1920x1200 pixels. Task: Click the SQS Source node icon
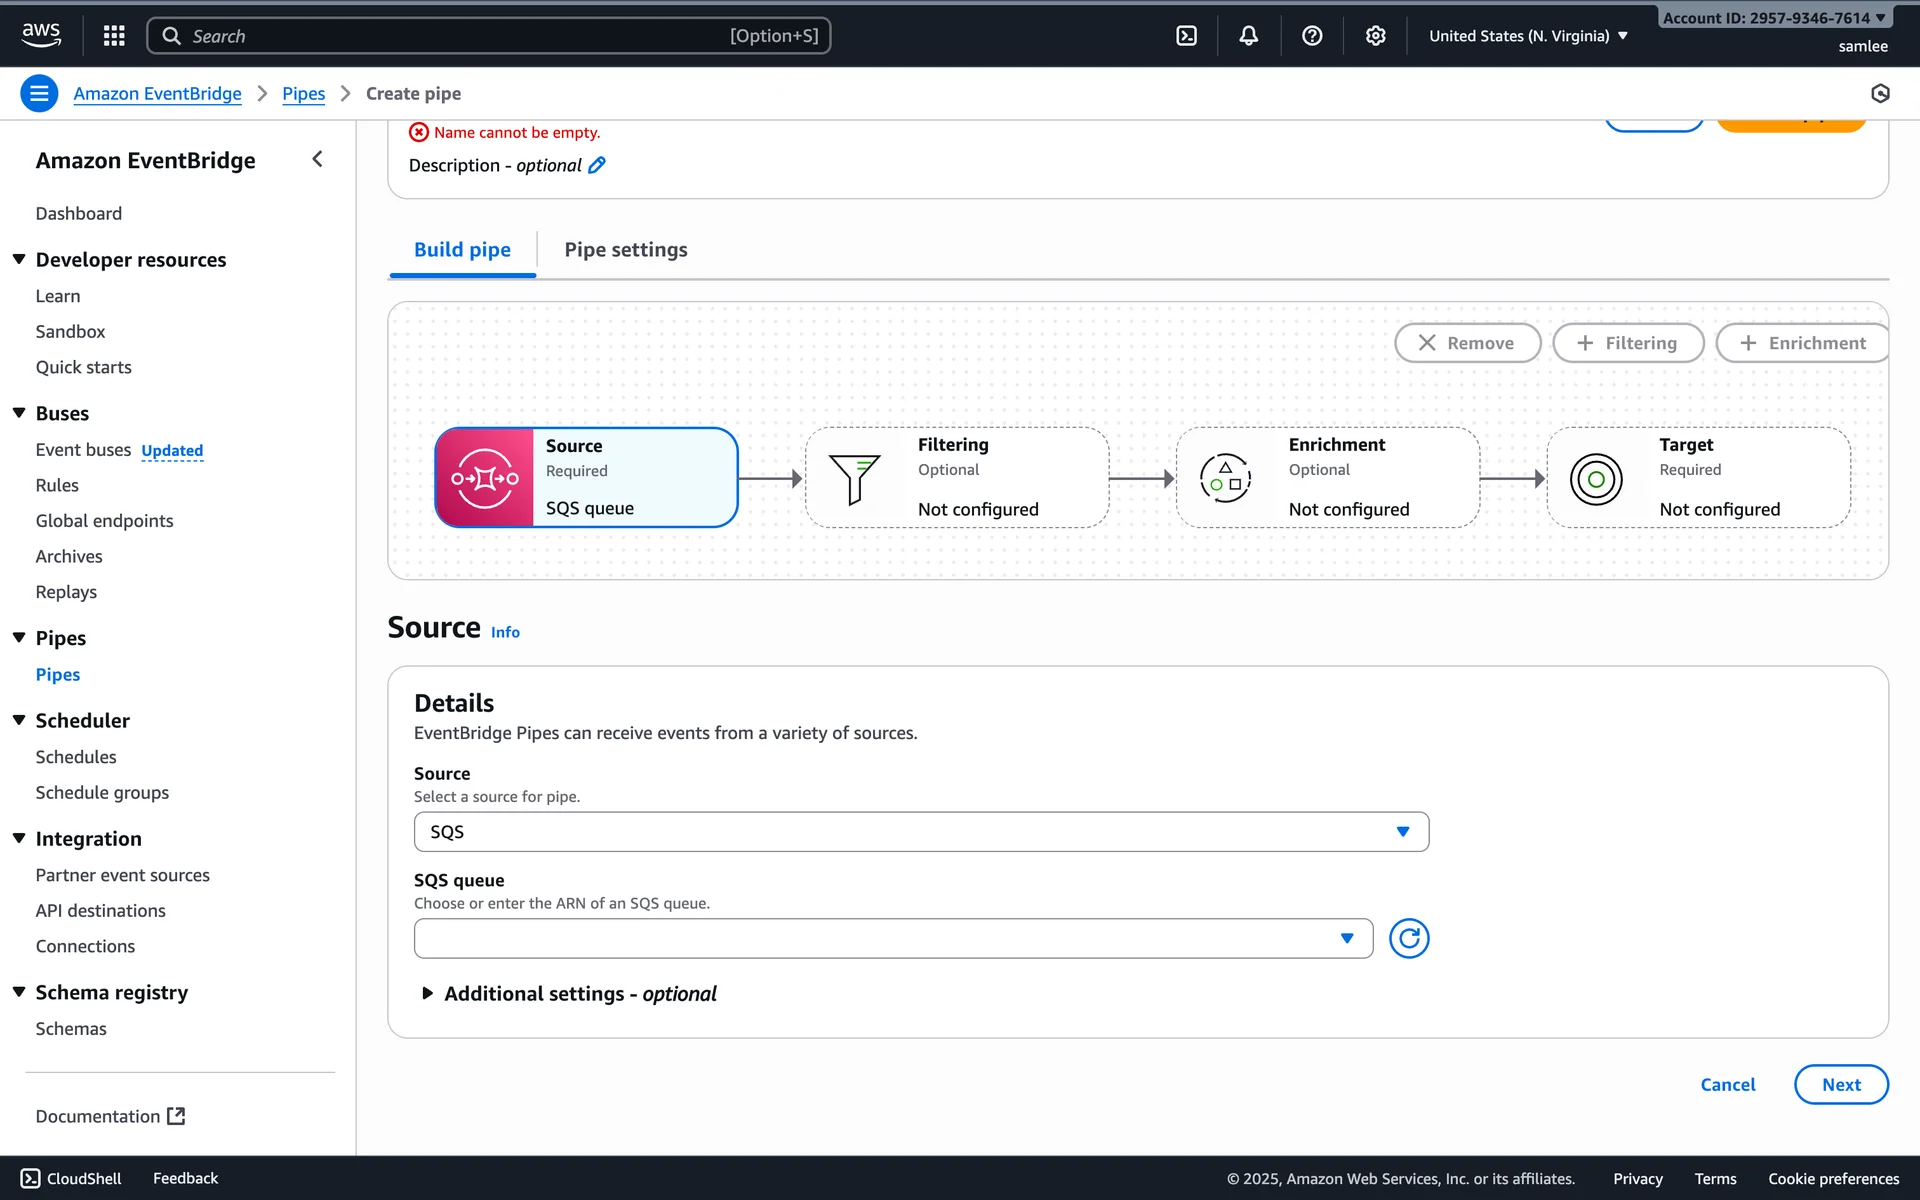click(485, 478)
